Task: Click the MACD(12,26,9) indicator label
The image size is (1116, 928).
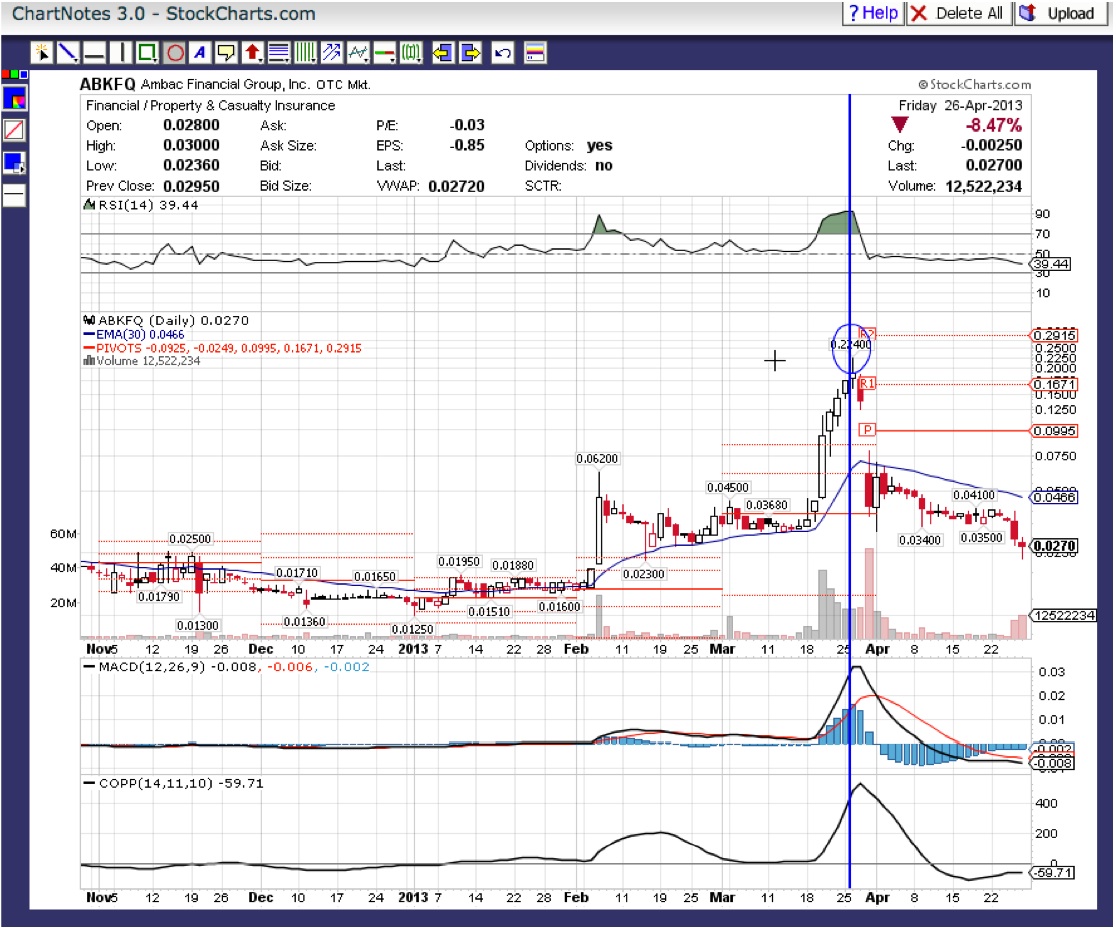Action: [x=152, y=667]
